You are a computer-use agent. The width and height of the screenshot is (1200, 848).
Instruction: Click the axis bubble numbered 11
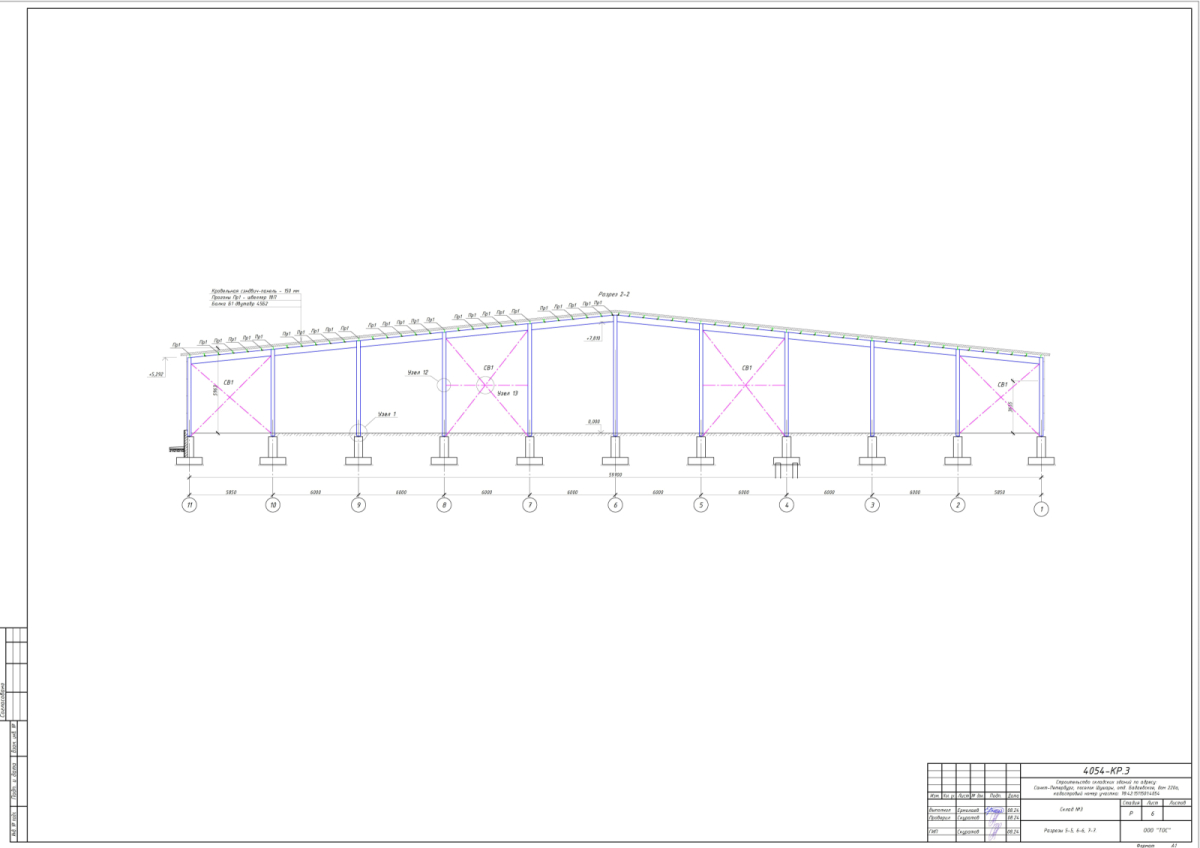189,506
